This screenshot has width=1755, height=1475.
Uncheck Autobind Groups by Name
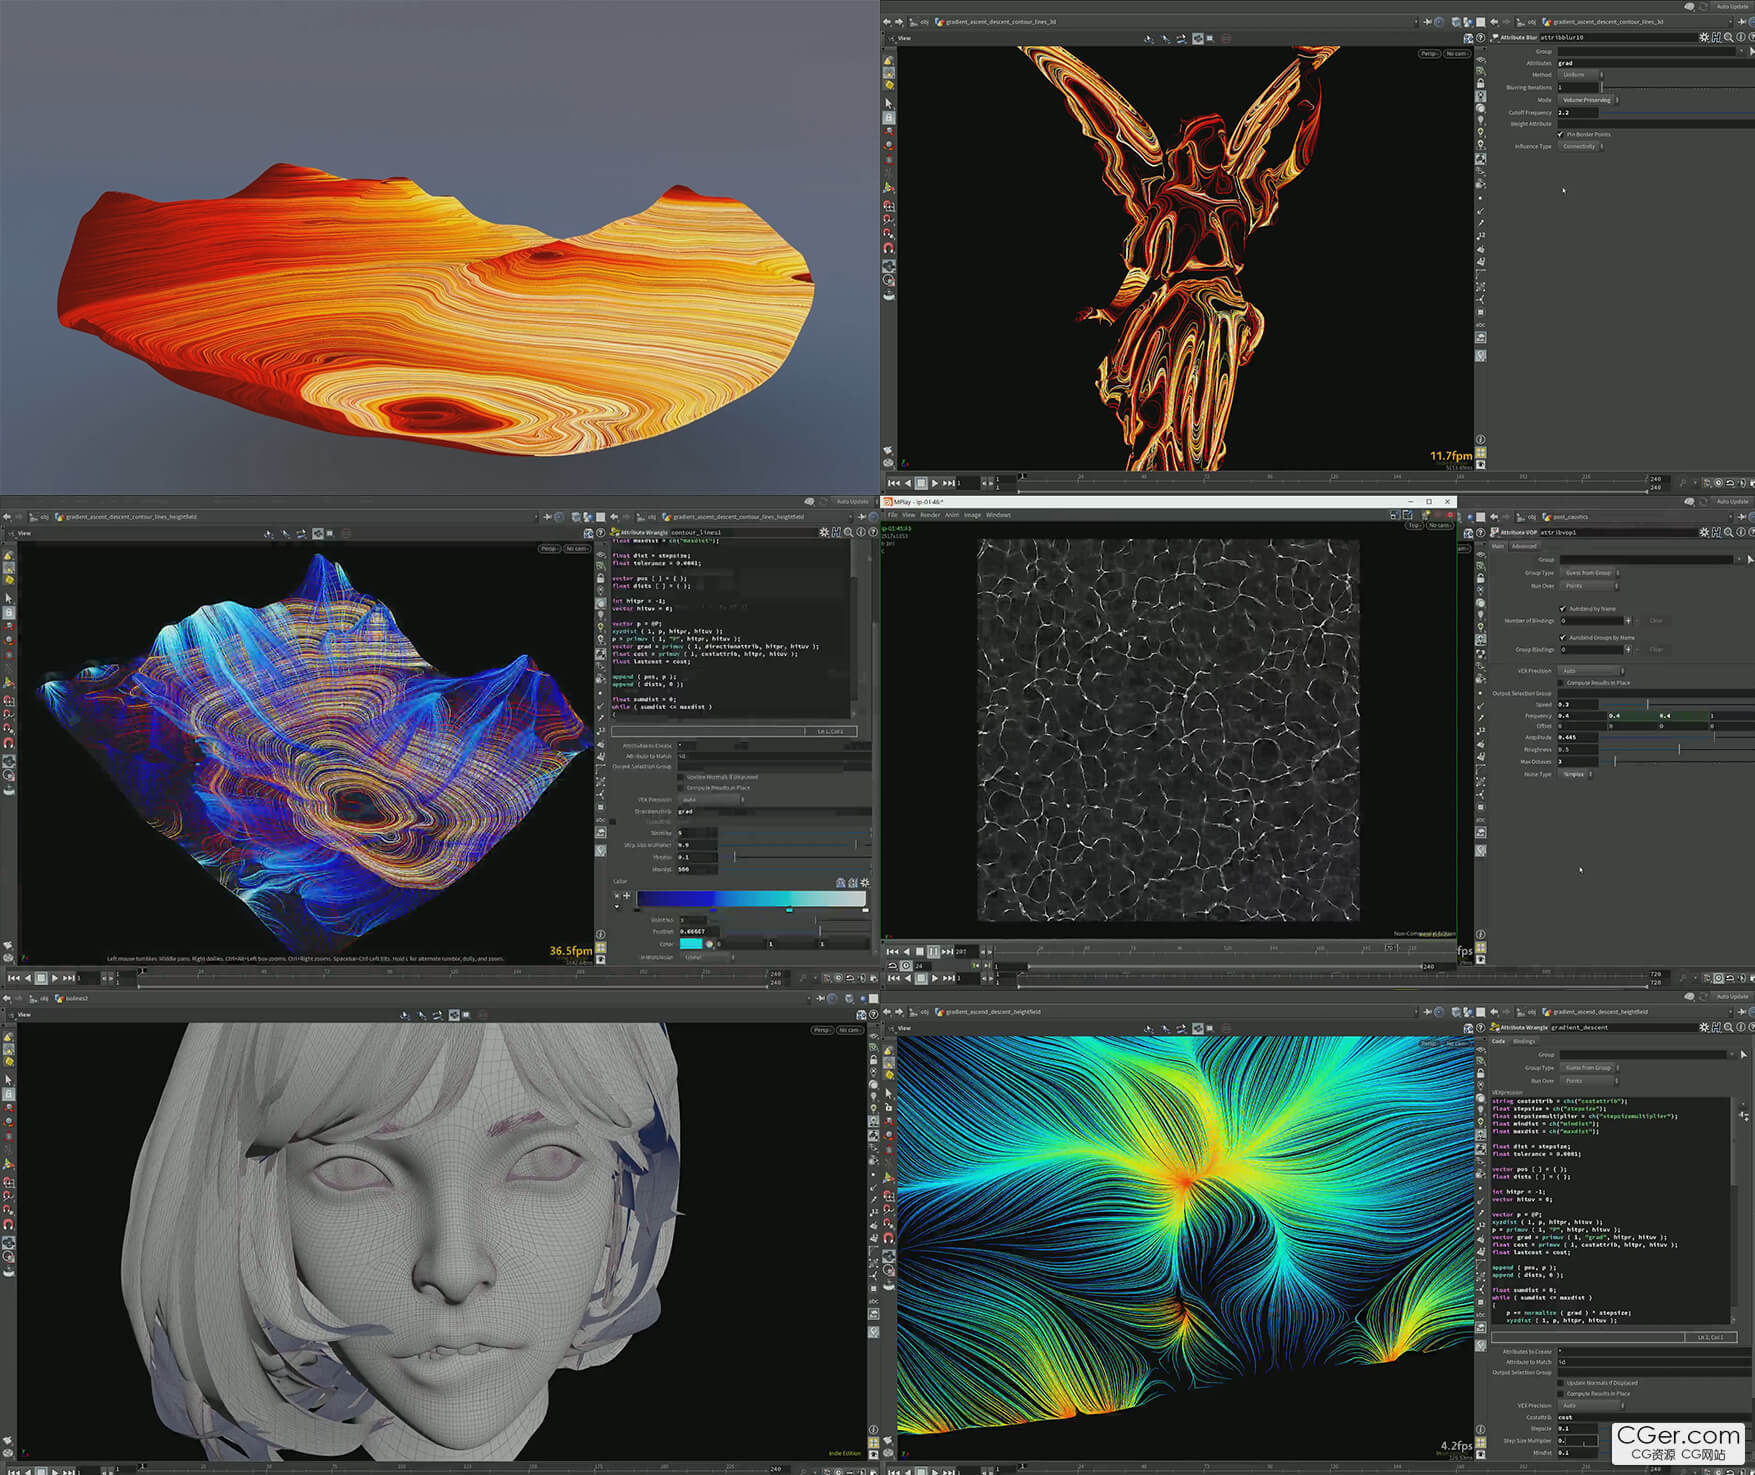click(1563, 637)
